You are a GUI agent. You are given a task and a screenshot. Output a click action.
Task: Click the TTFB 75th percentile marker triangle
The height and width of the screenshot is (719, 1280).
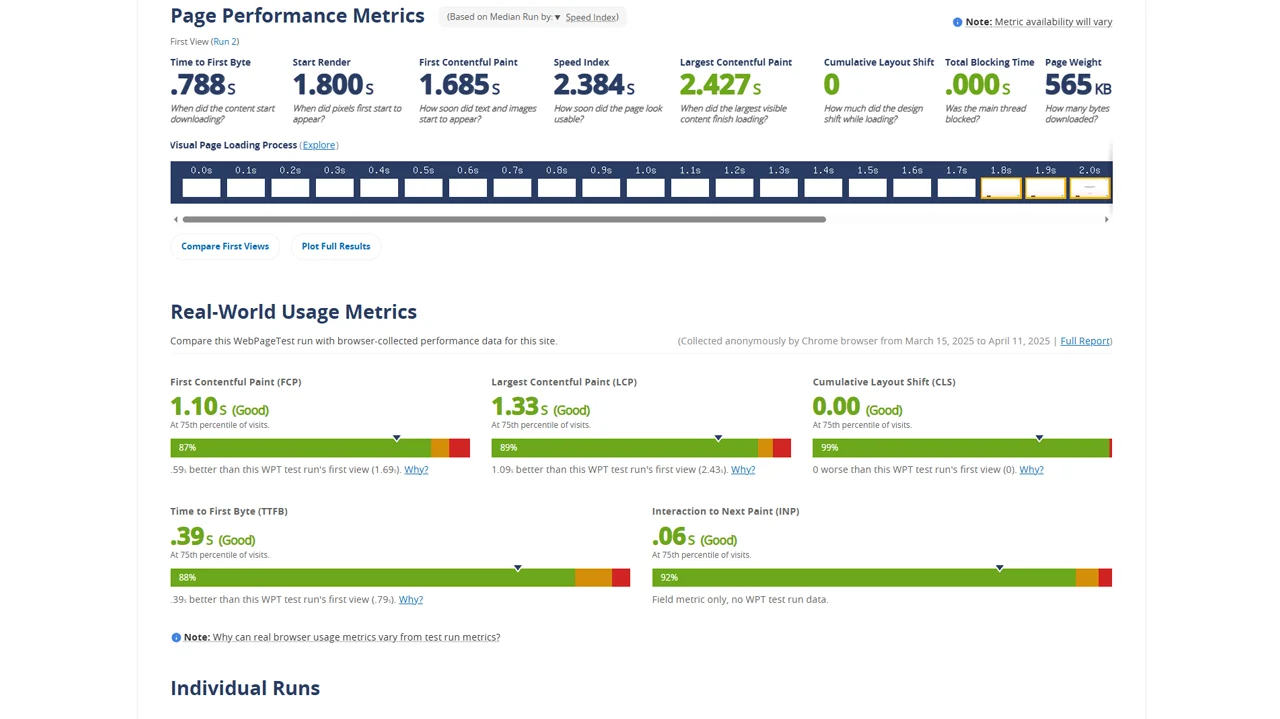(x=518, y=568)
